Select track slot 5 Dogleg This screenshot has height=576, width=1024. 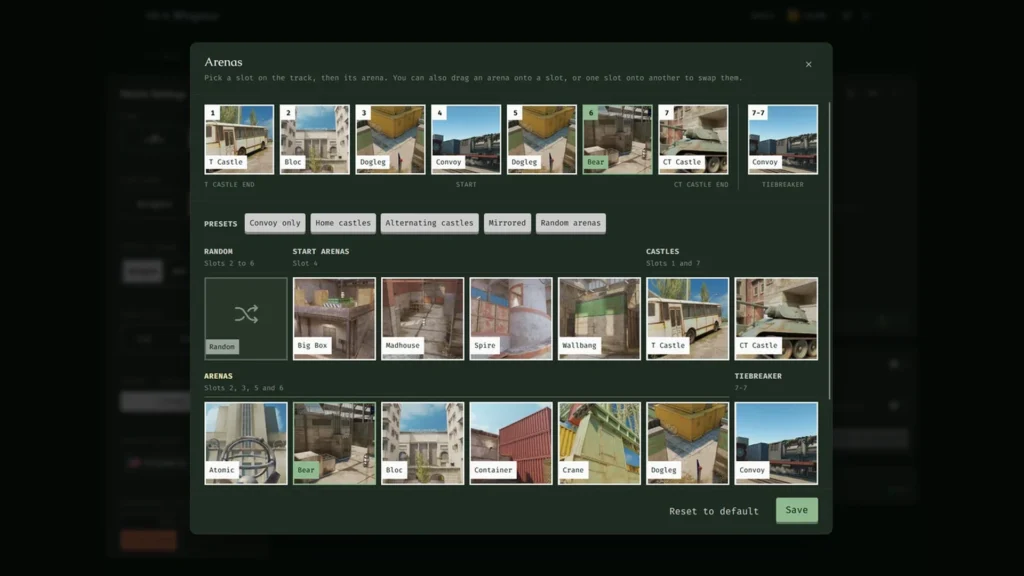[542, 139]
